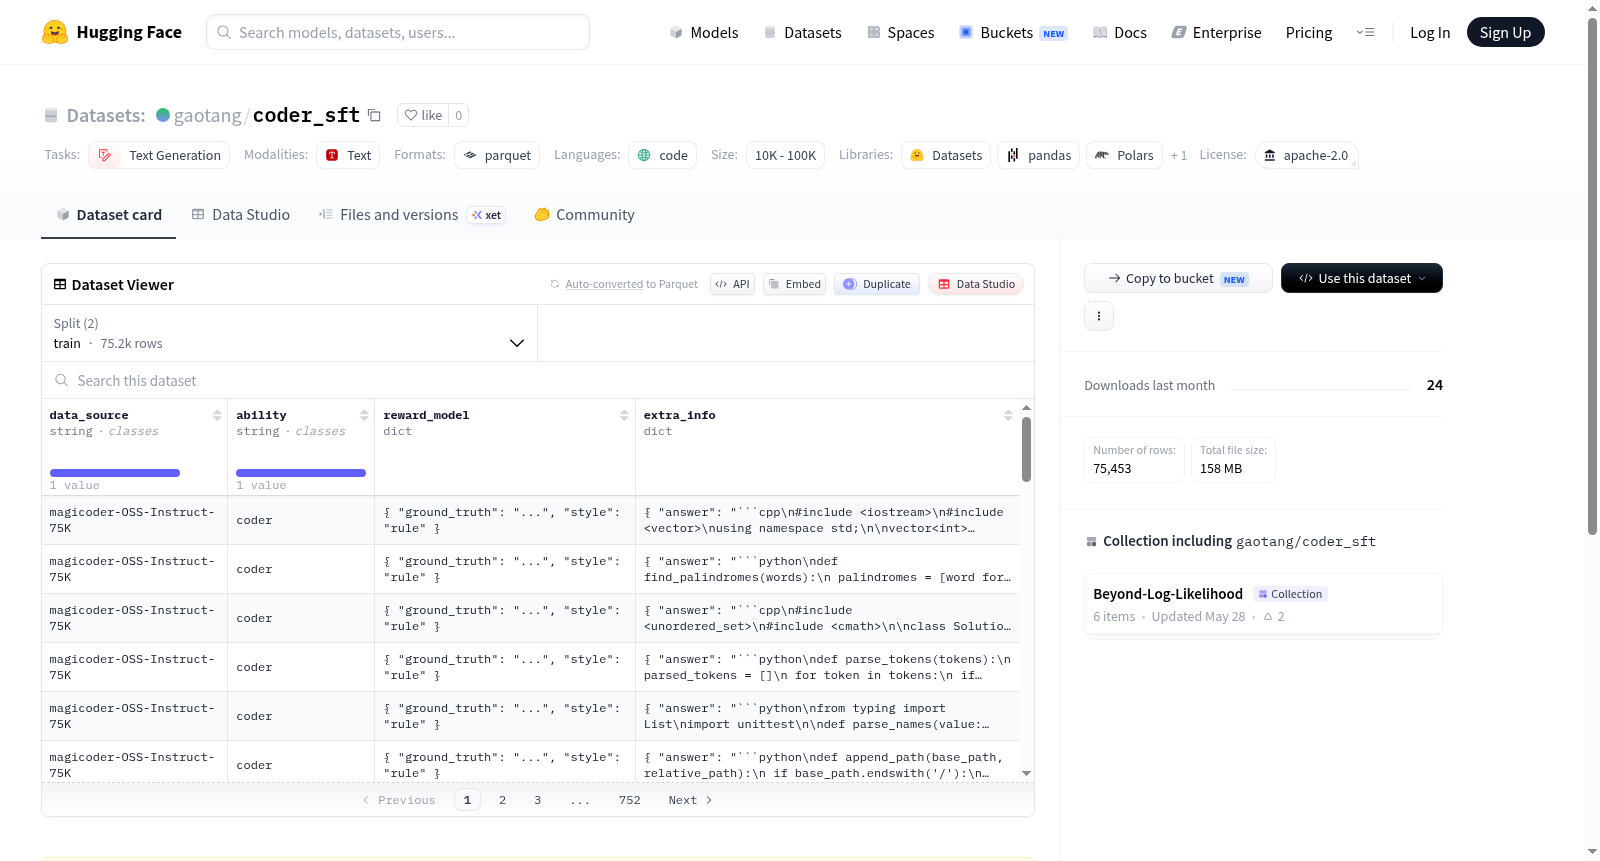This screenshot has width=1600, height=861.
Task: Sort the extra_info column
Action: tap(1008, 415)
